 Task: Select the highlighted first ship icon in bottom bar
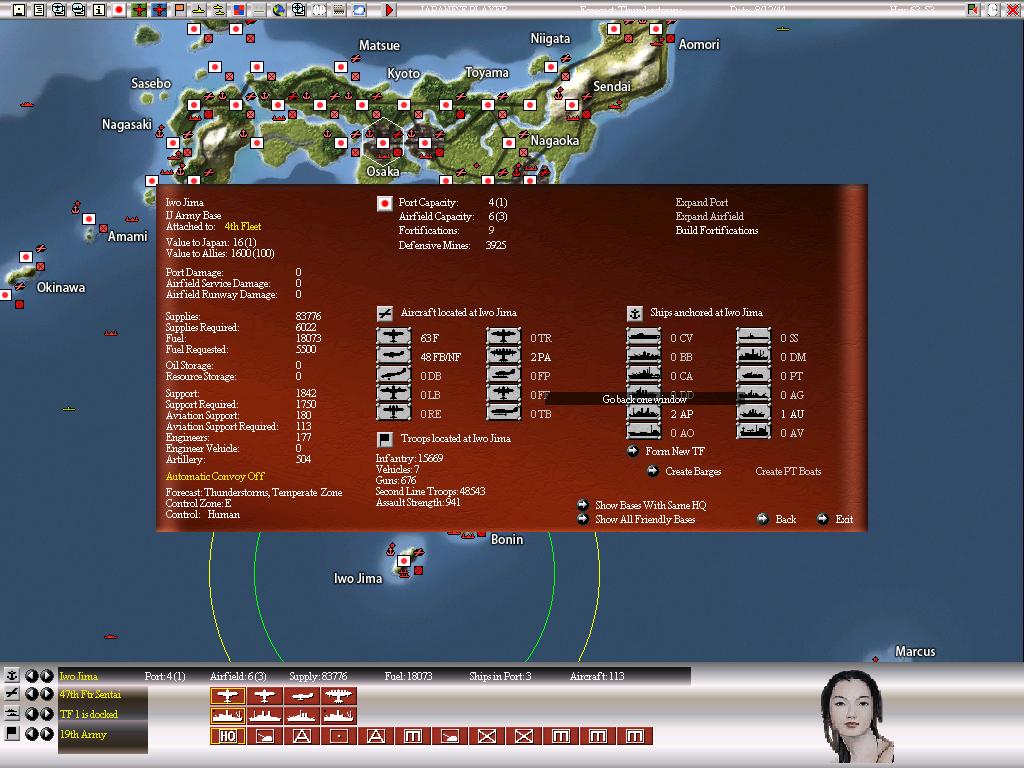[227, 716]
